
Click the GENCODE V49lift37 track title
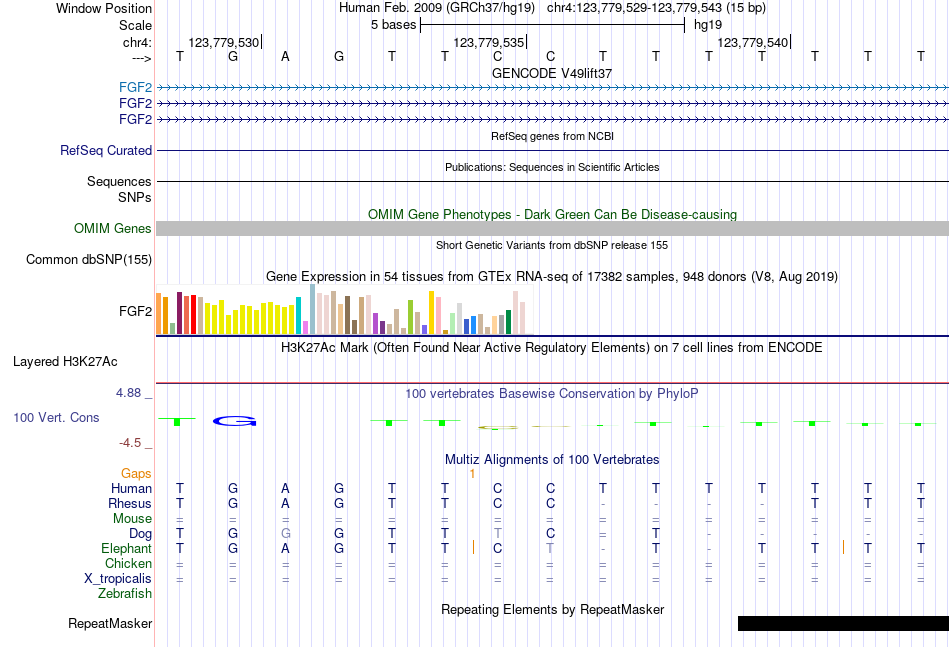tap(552, 73)
